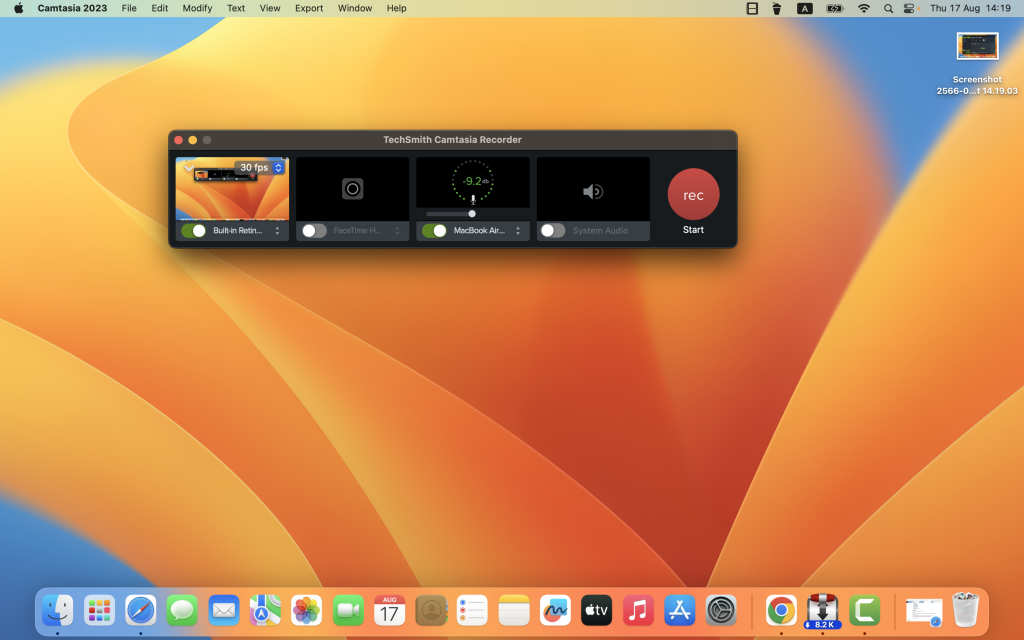Screen dimensions: 1024x640
Task: Toggle the Built-in Retina screen recording switch
Action: [x=193, y=231]
